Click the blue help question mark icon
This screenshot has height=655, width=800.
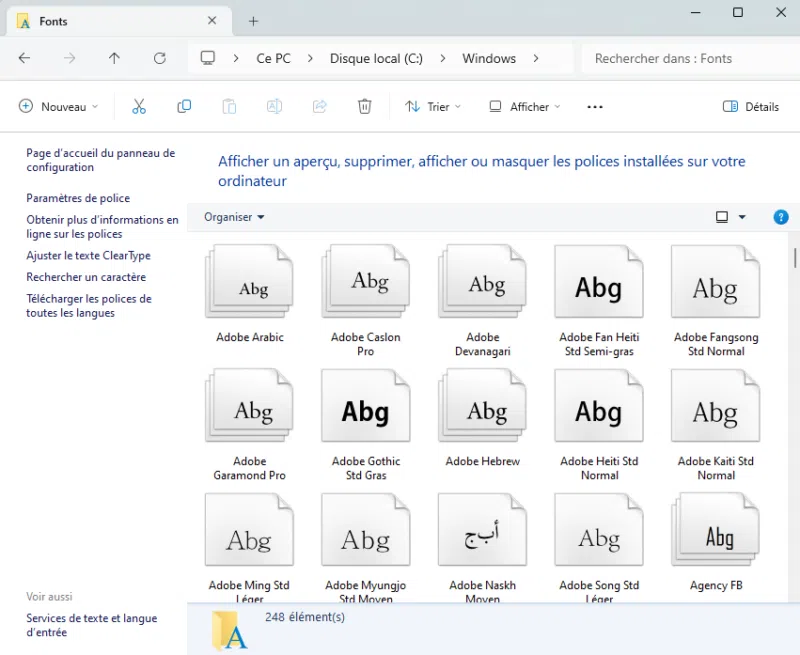pos(781,217)
